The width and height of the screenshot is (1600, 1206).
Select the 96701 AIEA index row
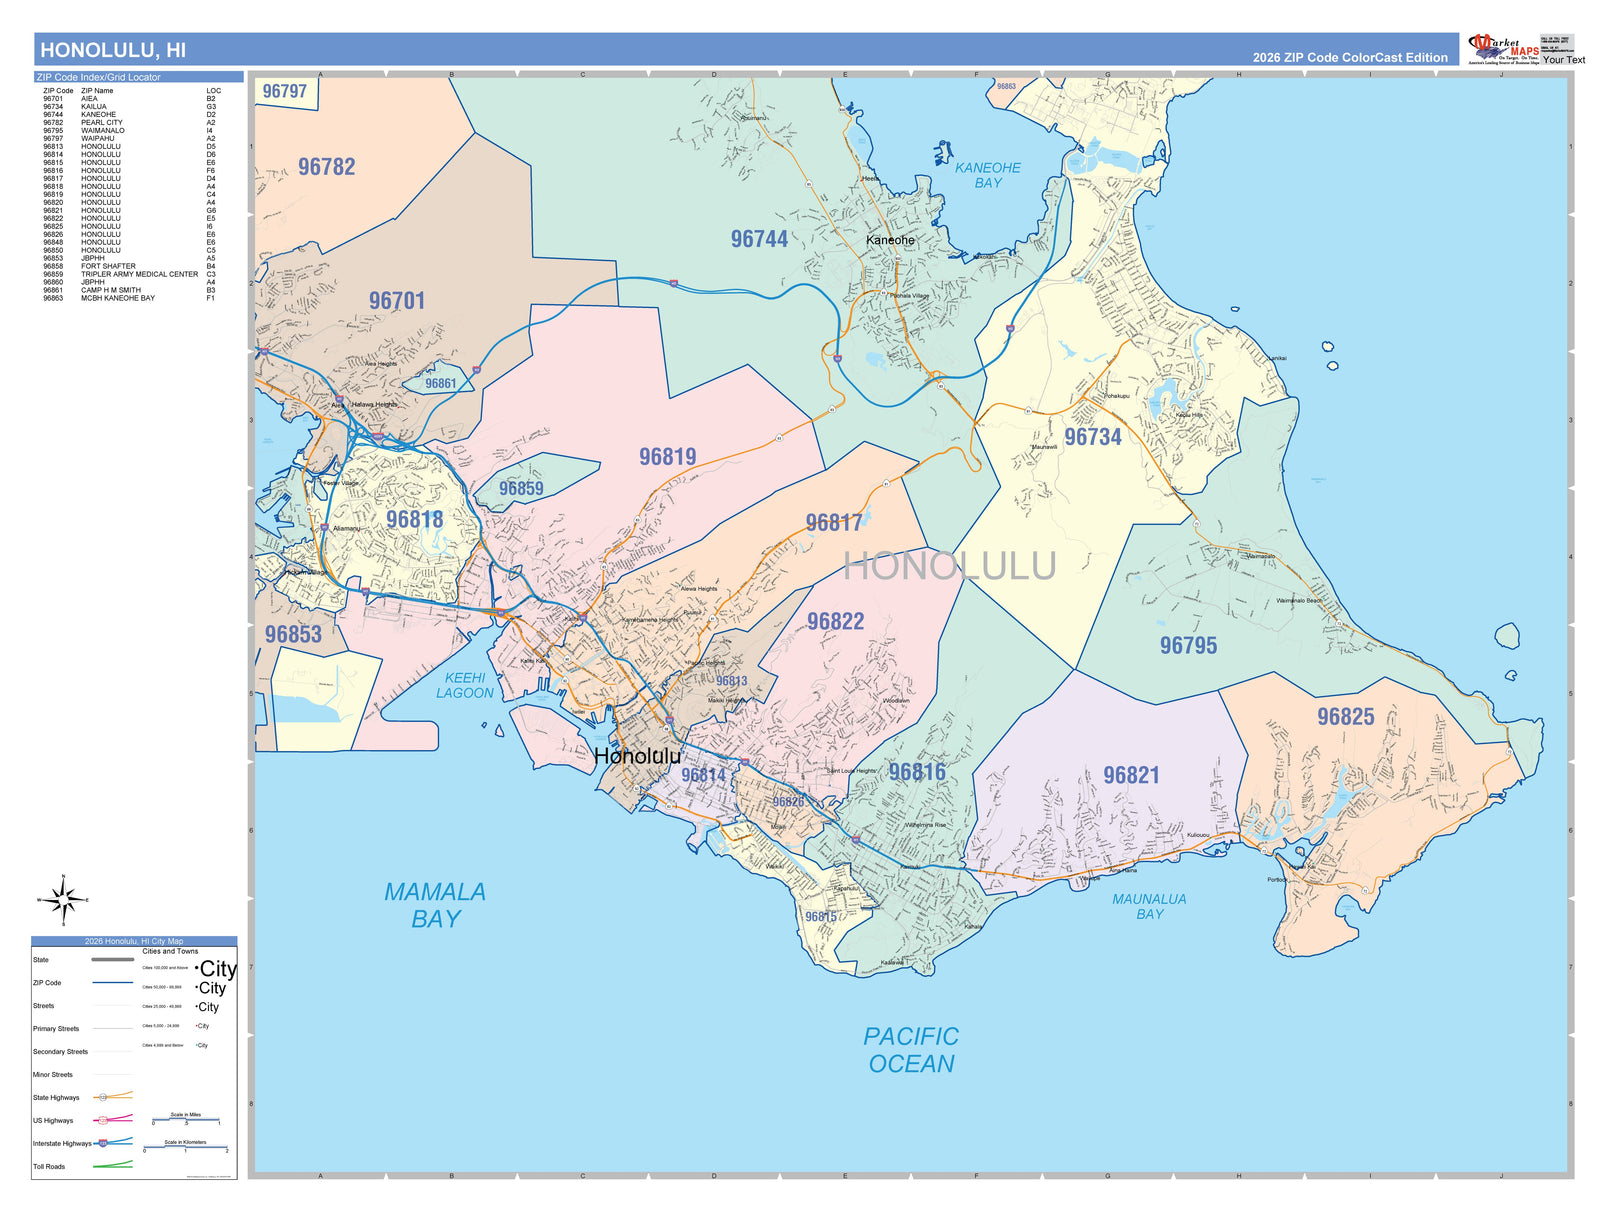(x=130, y=99)
